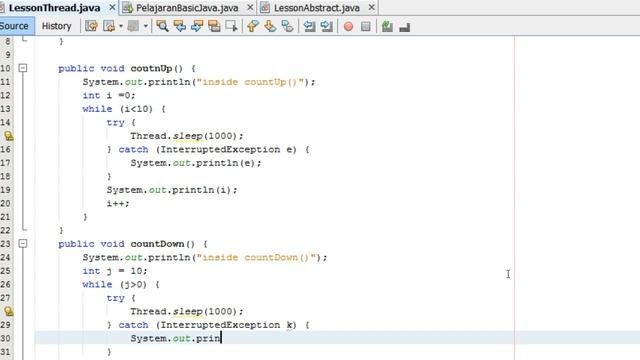Click the greyed Forward navigation icon
The image size is (640, 360).
coord(133,27)
